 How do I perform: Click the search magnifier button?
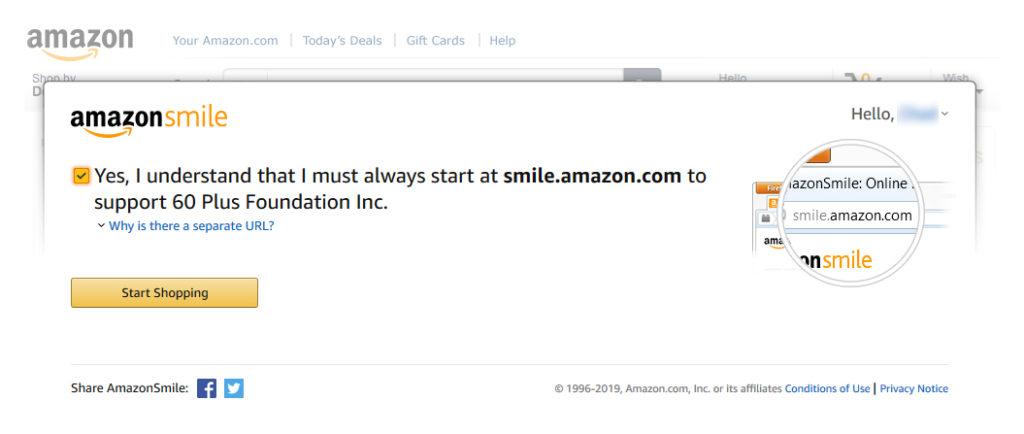642,75
